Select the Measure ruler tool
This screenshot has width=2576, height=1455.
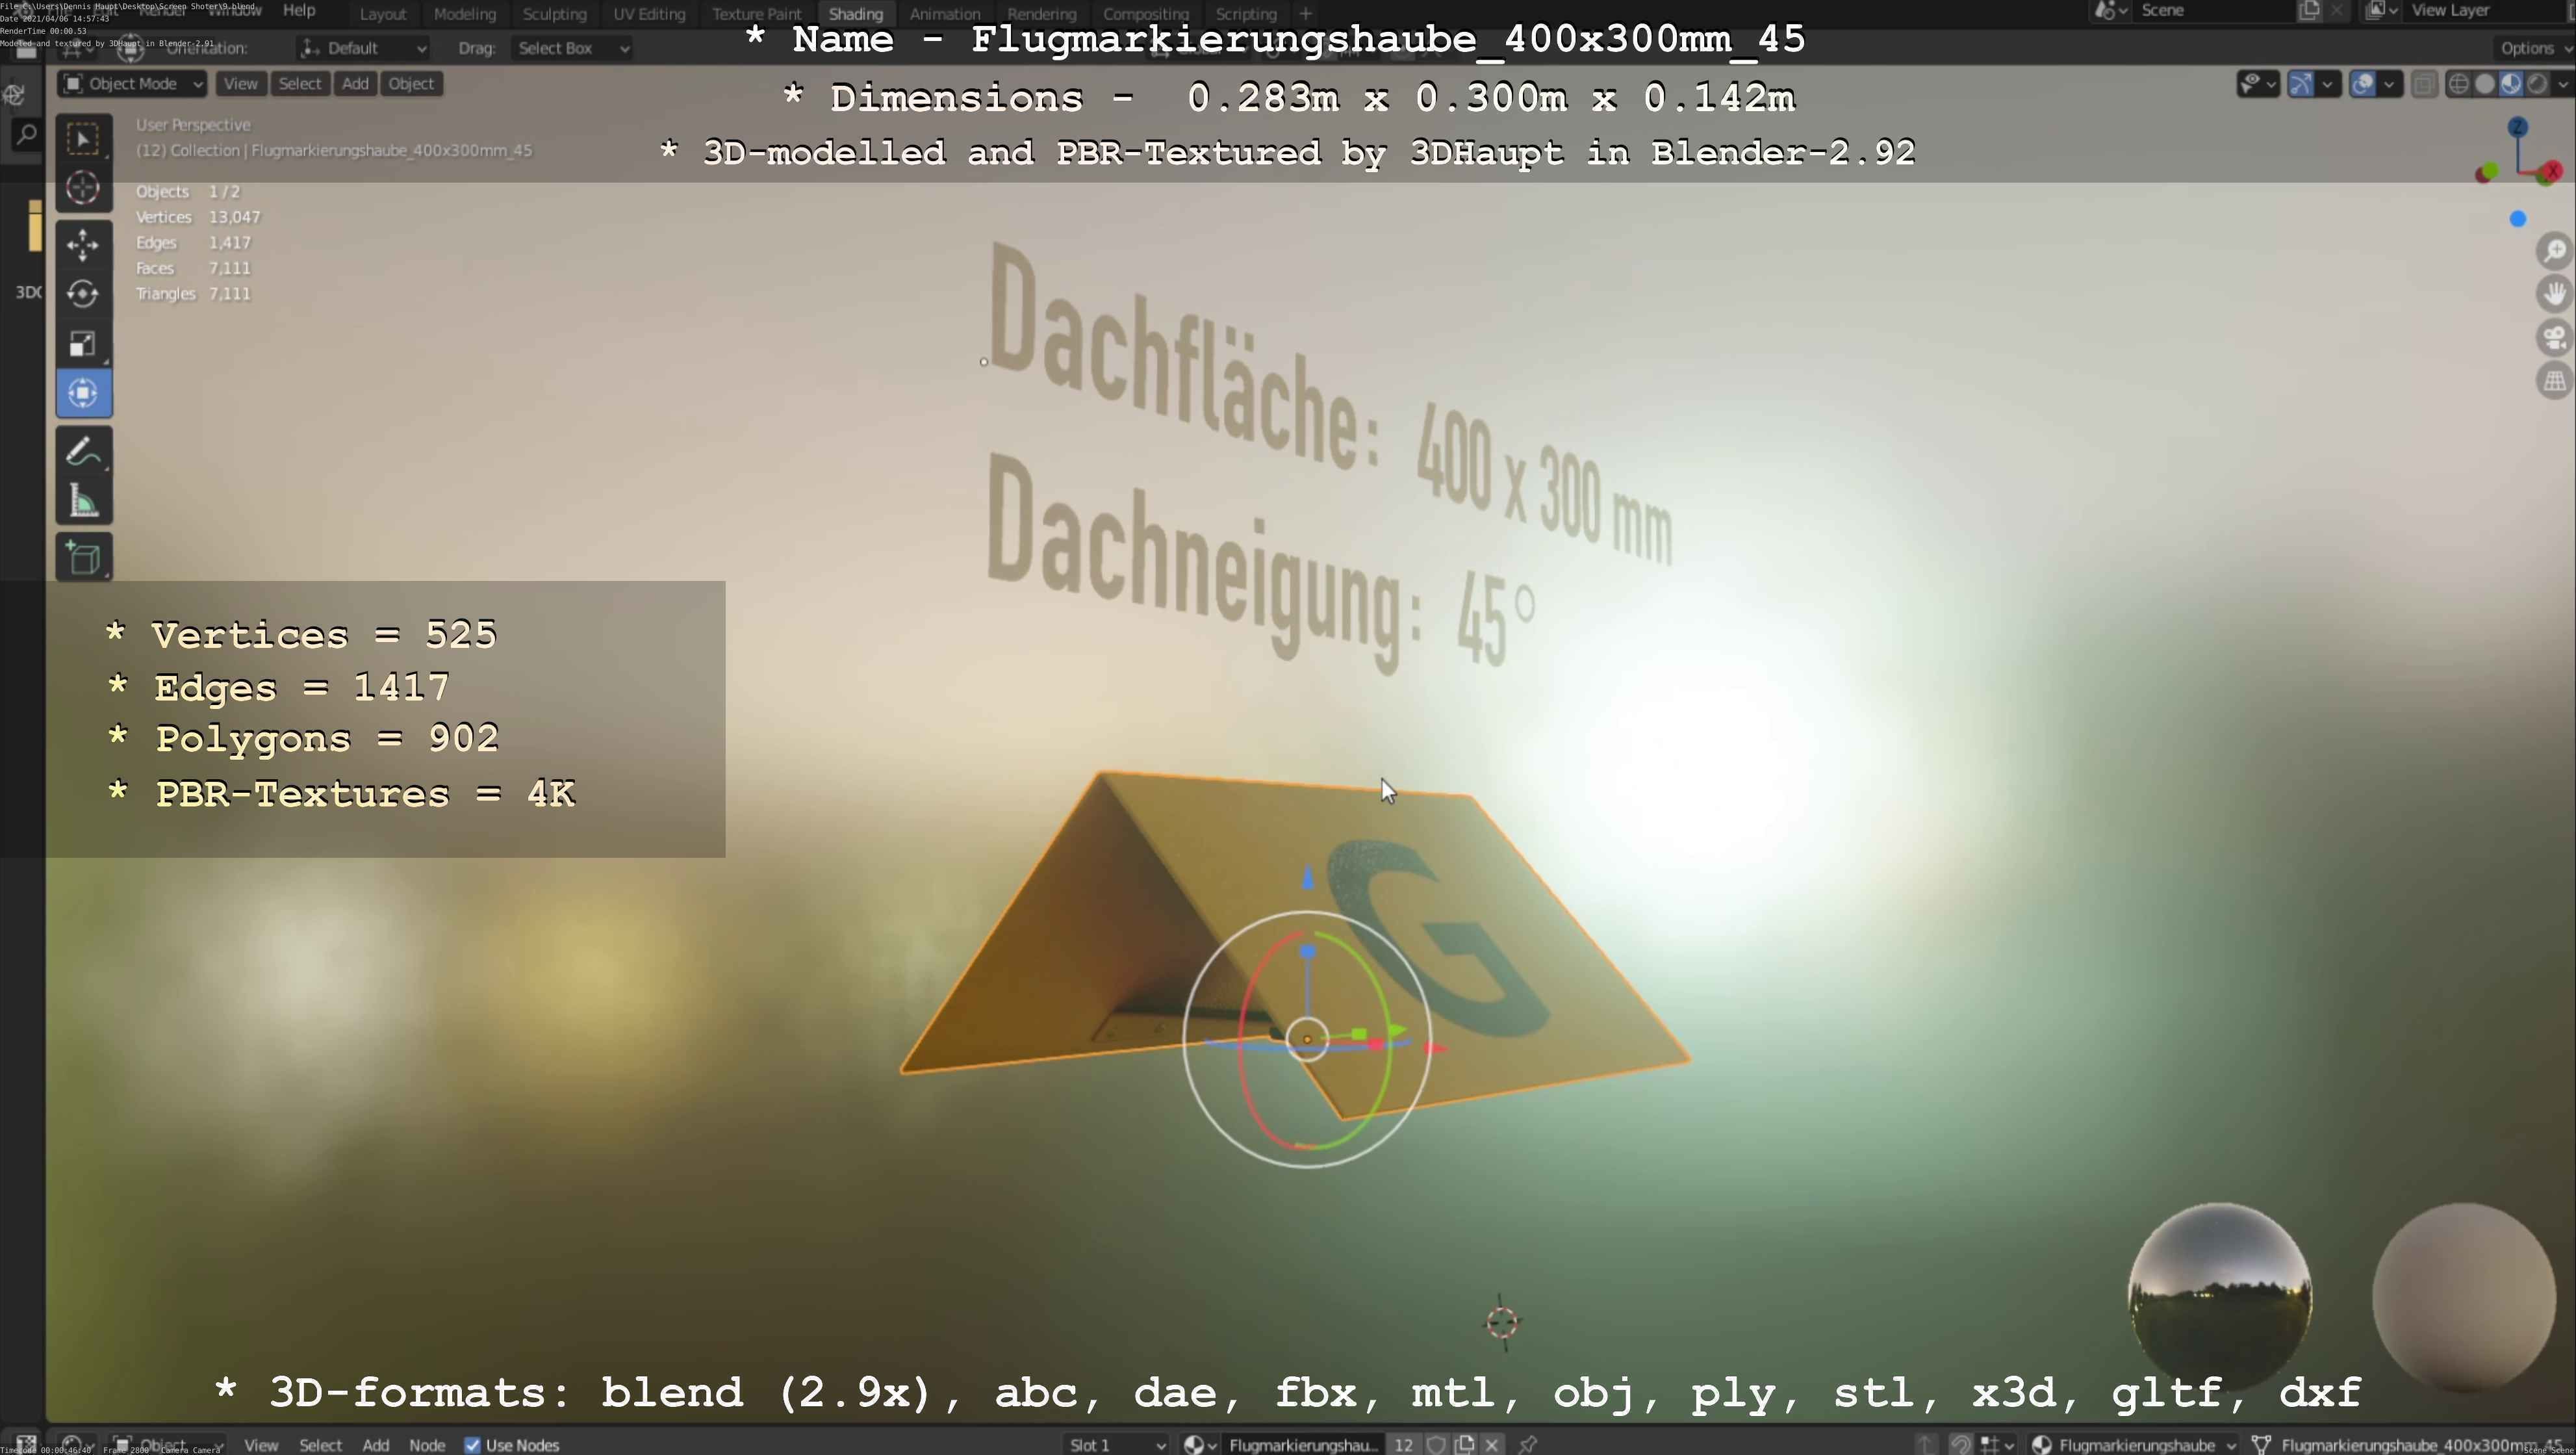[83, 501]
